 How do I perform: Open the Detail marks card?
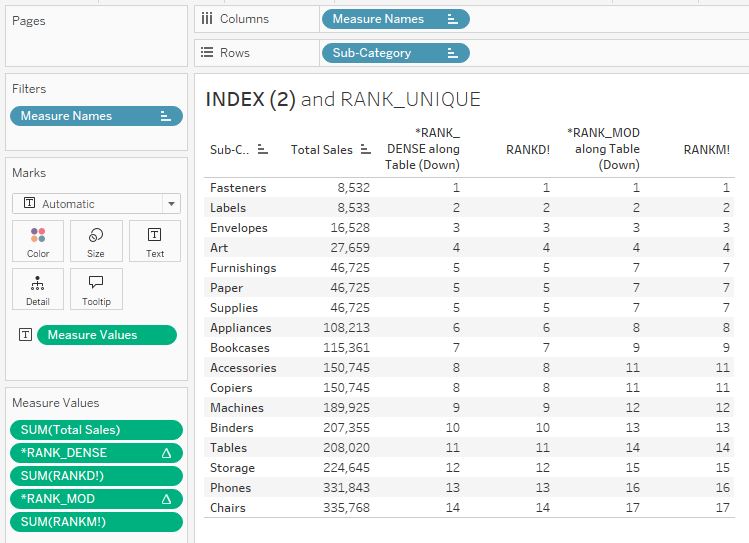tap(38, 289)
